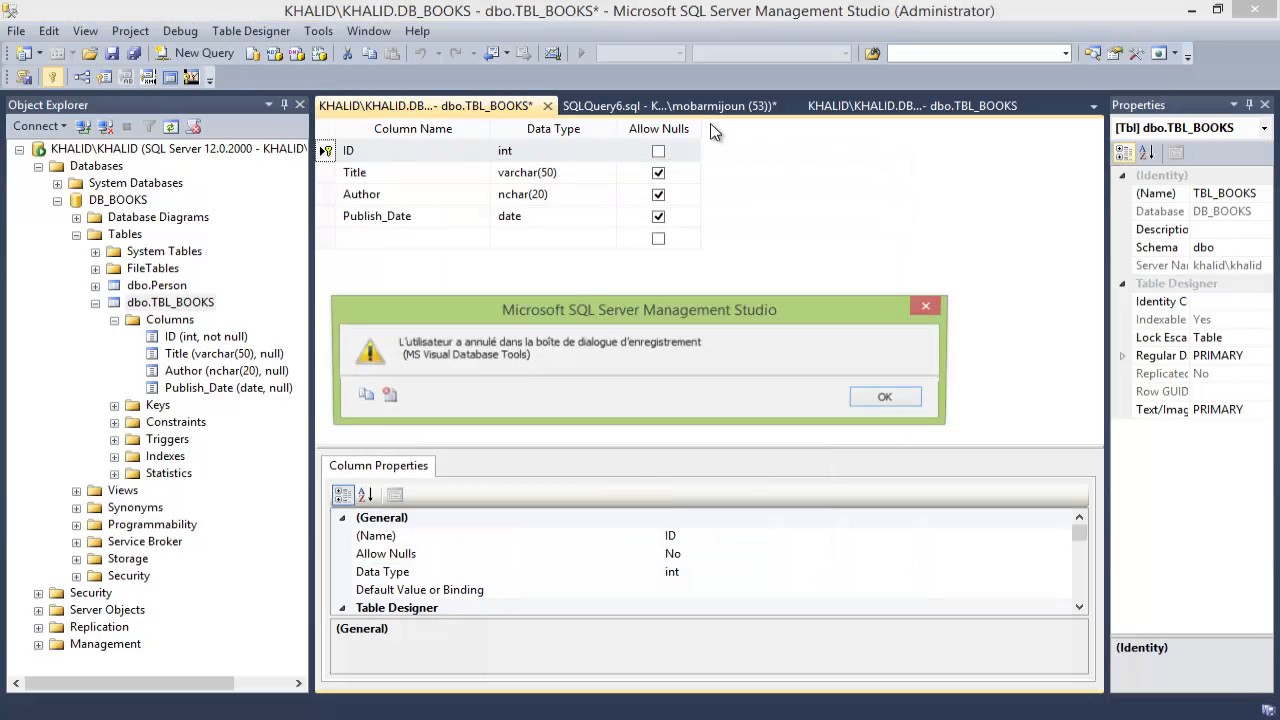The width and height of the screenshot is (1280, 720).
Task: Open the File menu
Action: [16, 31]
